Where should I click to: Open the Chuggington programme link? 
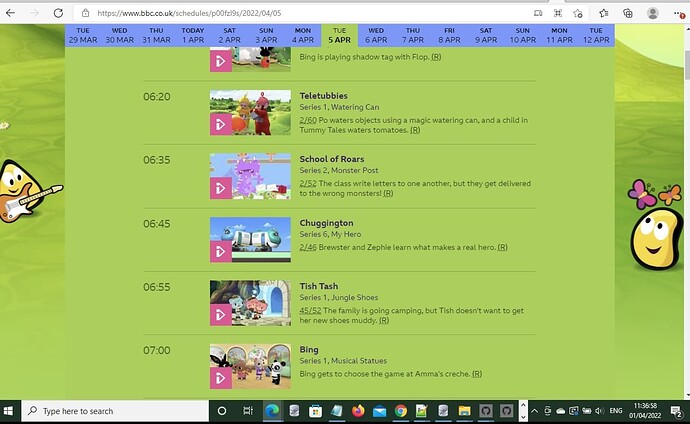tap(327, 223)
